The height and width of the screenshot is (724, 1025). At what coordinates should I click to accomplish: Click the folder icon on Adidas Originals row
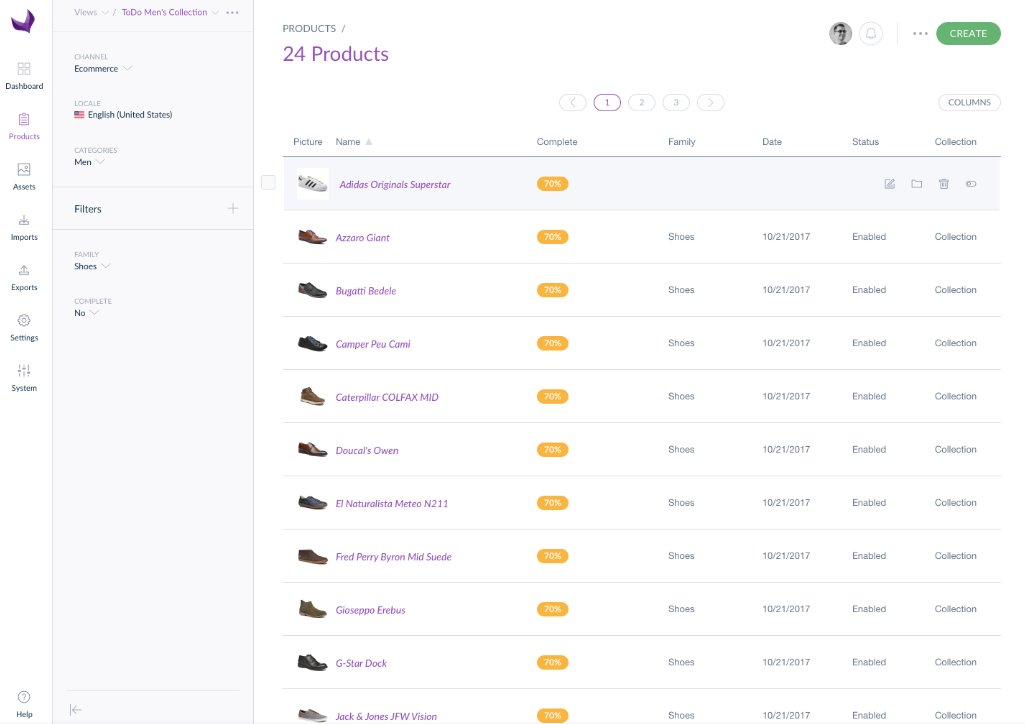[x=916, y=184]
